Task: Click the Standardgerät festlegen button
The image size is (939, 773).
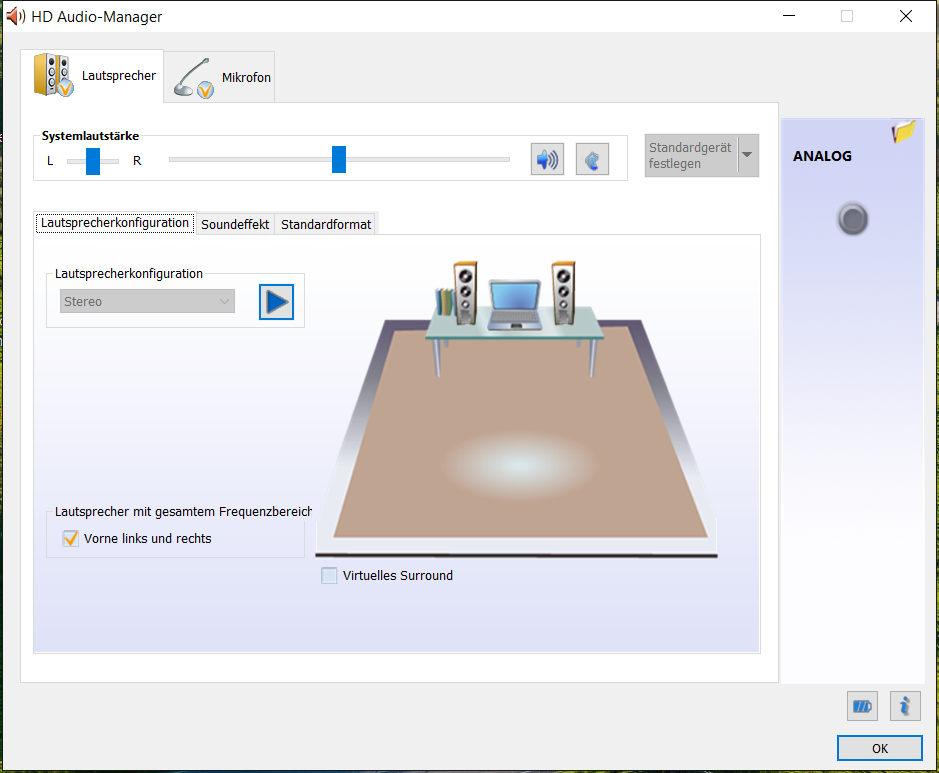Action: point(691,156)
